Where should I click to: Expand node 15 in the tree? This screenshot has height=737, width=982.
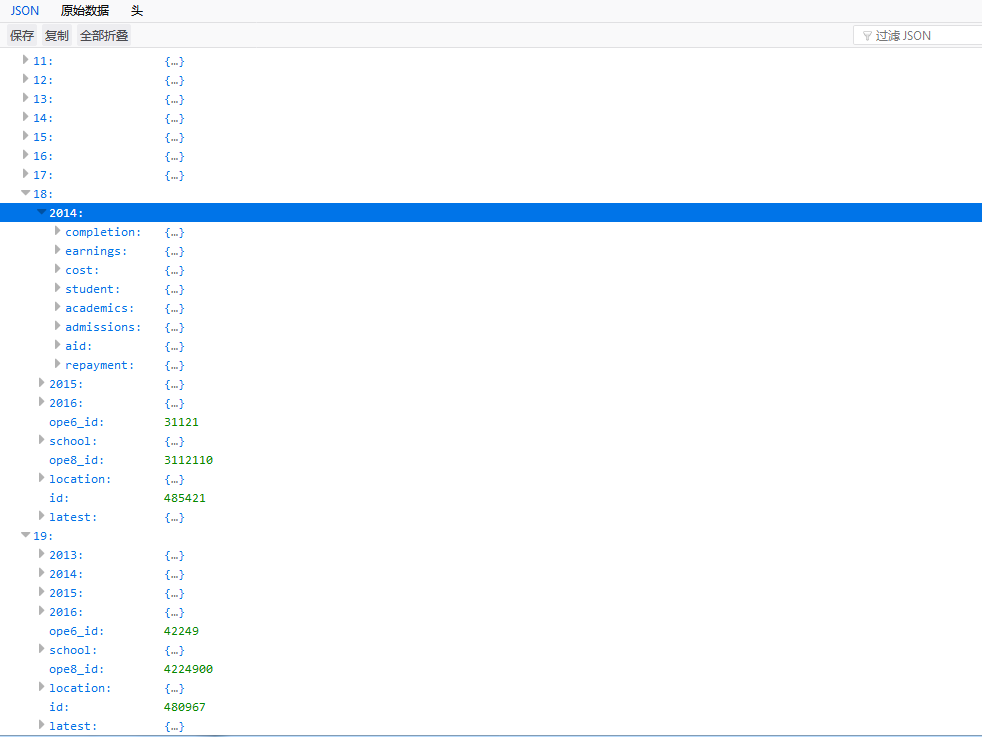pyautogui.click(x=25, y=135)
